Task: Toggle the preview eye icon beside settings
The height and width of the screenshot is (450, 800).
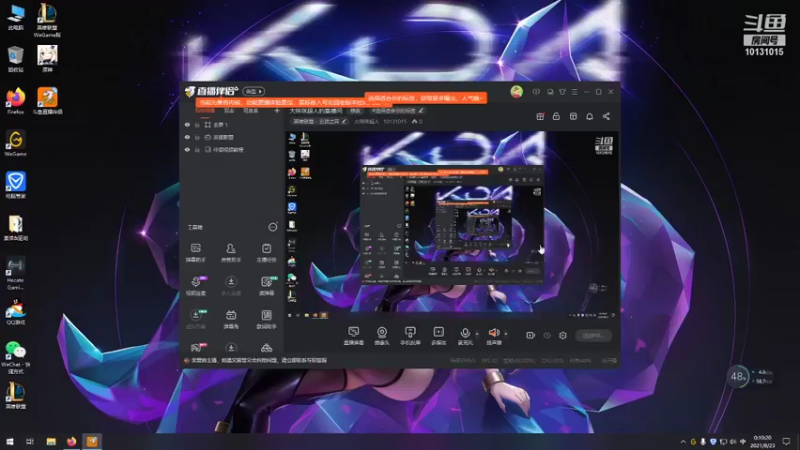Action: [x=547, y=335]
